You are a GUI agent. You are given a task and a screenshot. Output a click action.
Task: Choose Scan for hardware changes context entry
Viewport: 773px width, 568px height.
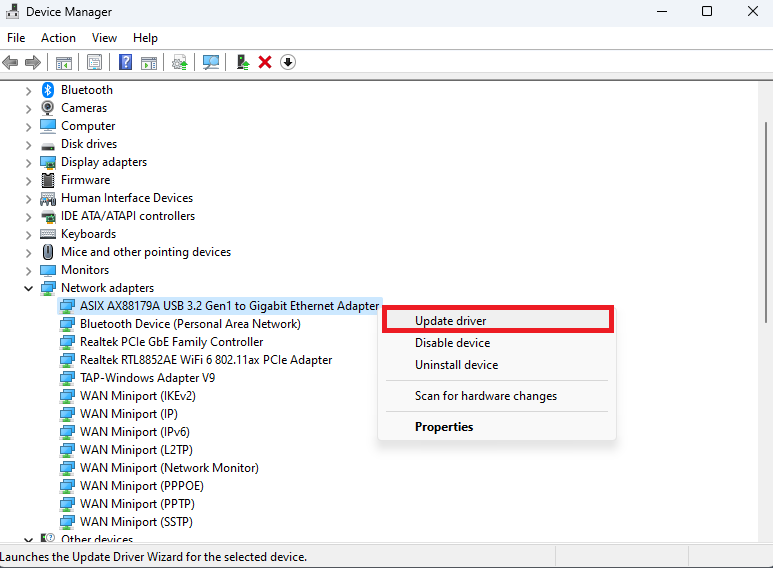497,396
